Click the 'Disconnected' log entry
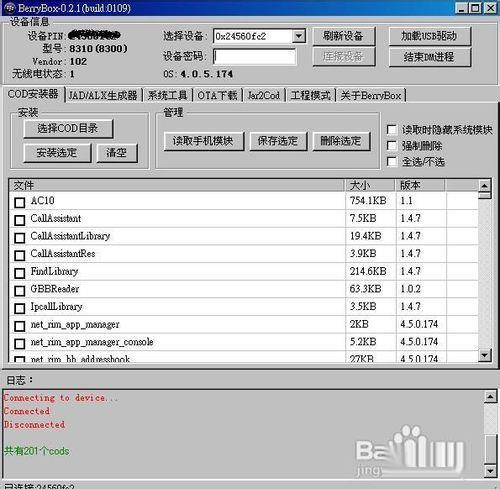500x489 pixels. tap(34, 424)
